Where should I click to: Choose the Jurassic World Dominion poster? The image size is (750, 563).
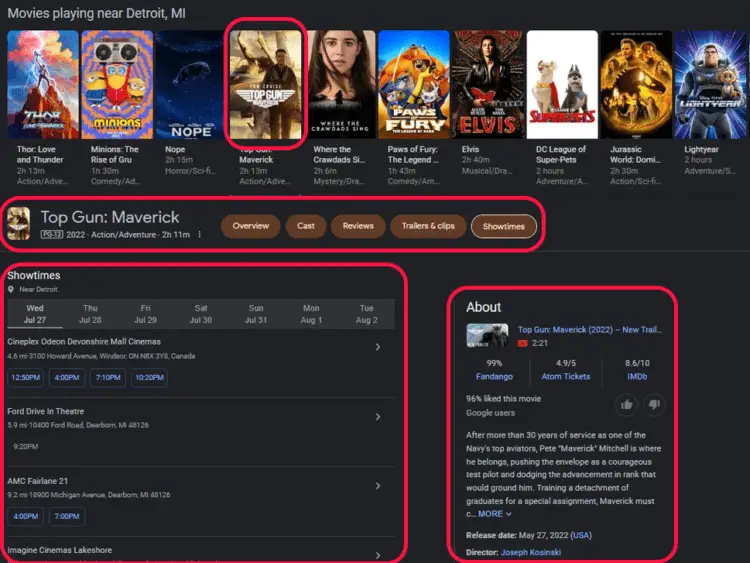click(x=636, y=85)
